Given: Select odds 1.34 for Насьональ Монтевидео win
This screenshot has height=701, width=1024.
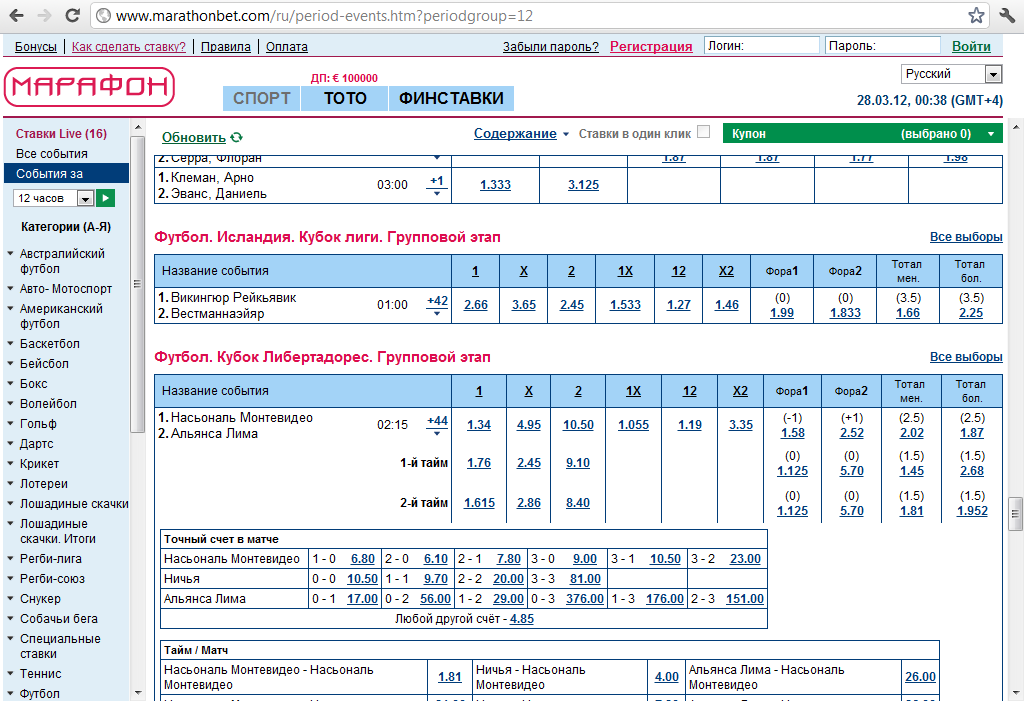Looking at the screenshot, I should pos(479,425).
